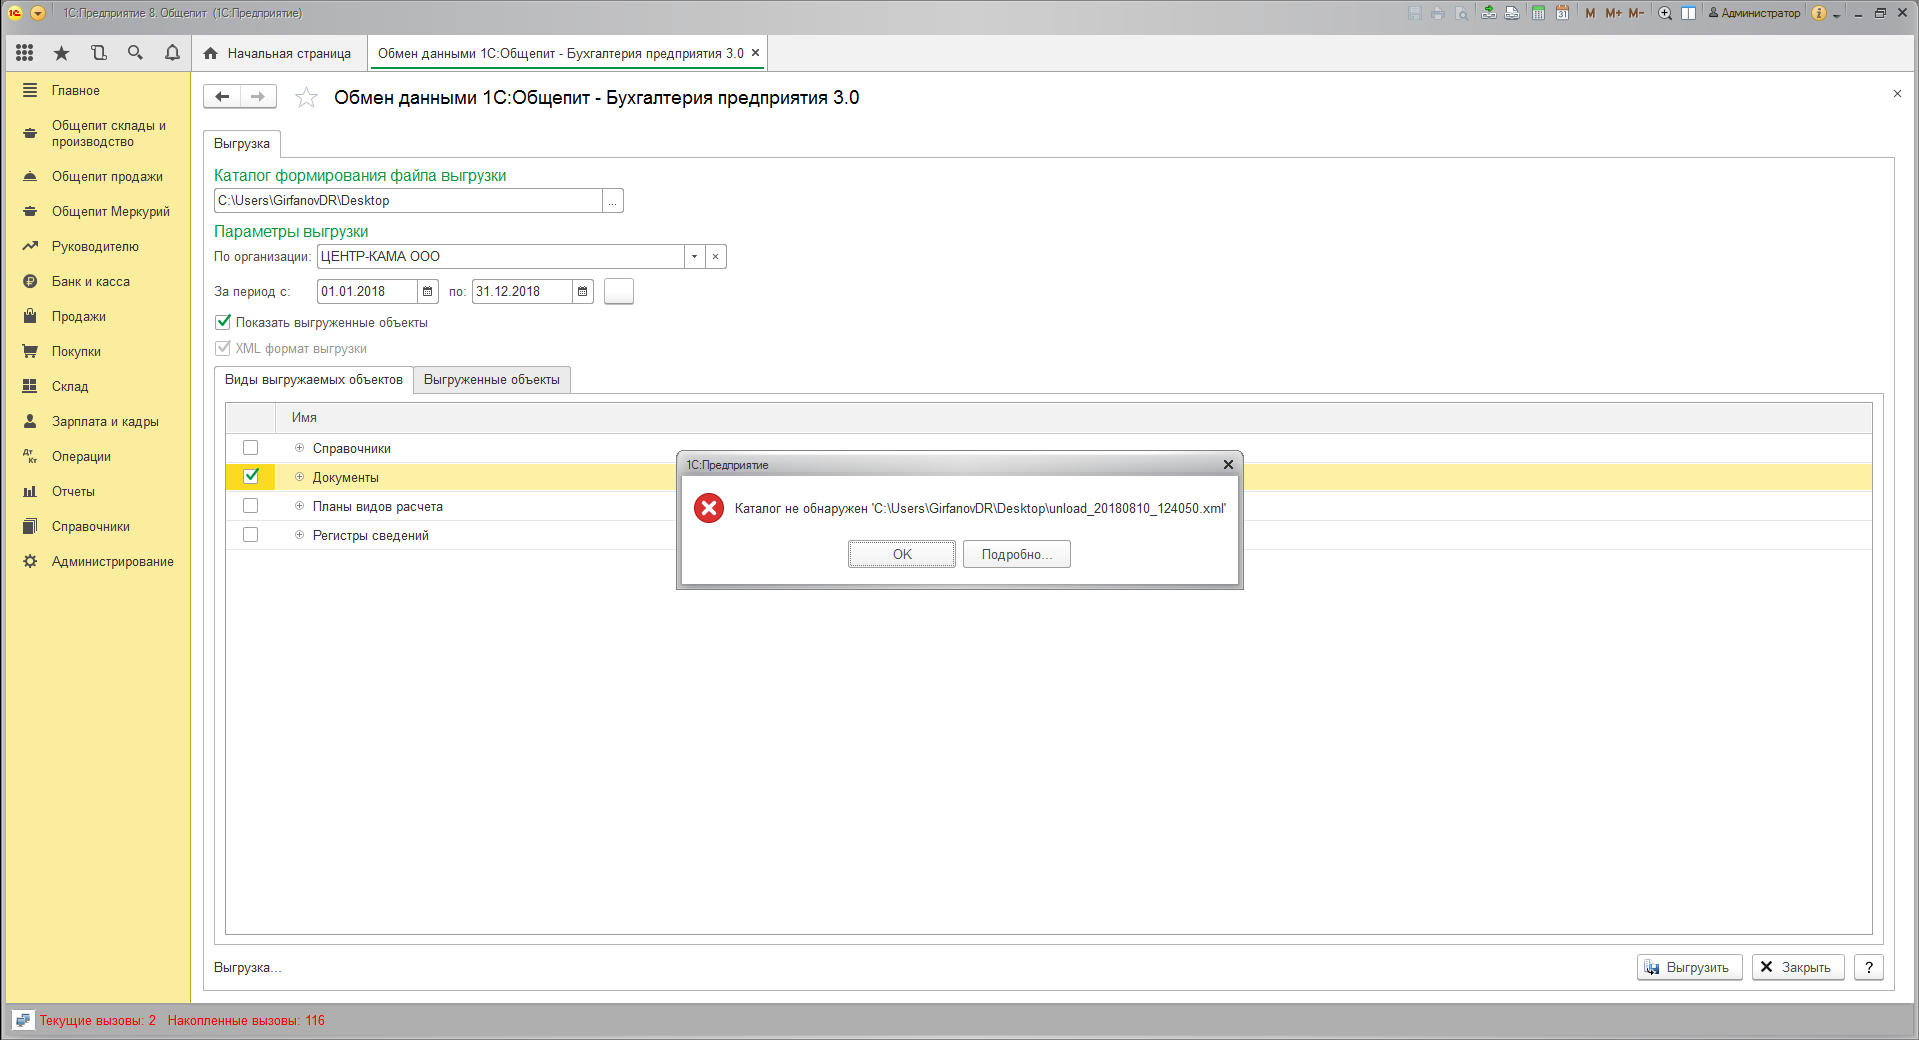The image size is (1919, 1040).
Task: Check the Планы видов расчета checkbox
Action: coord(251,506)
